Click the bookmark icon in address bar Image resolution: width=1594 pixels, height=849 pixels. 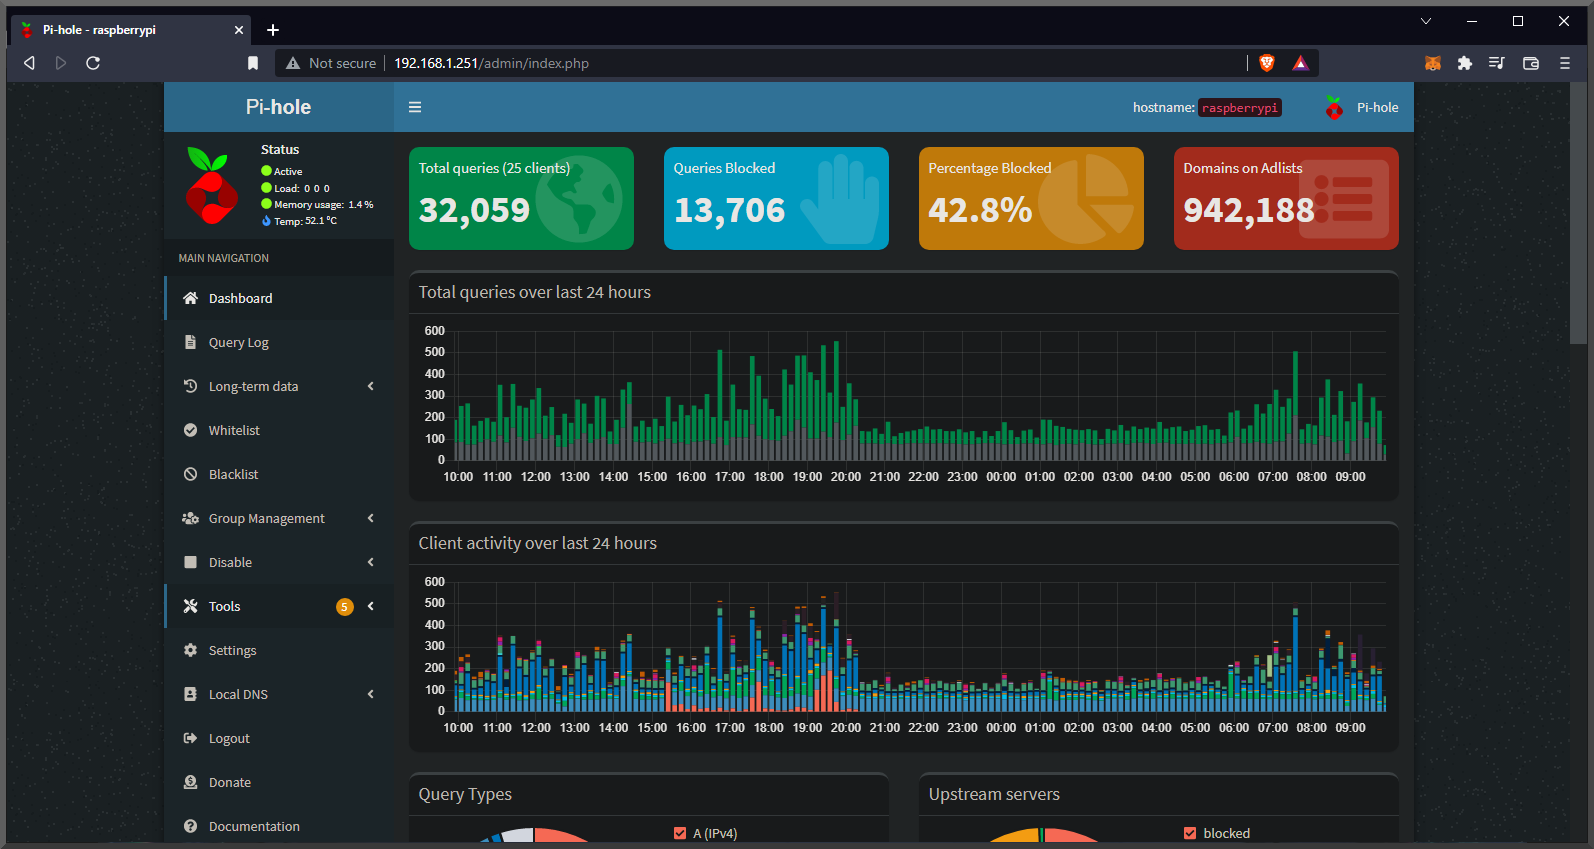point(253,63)
